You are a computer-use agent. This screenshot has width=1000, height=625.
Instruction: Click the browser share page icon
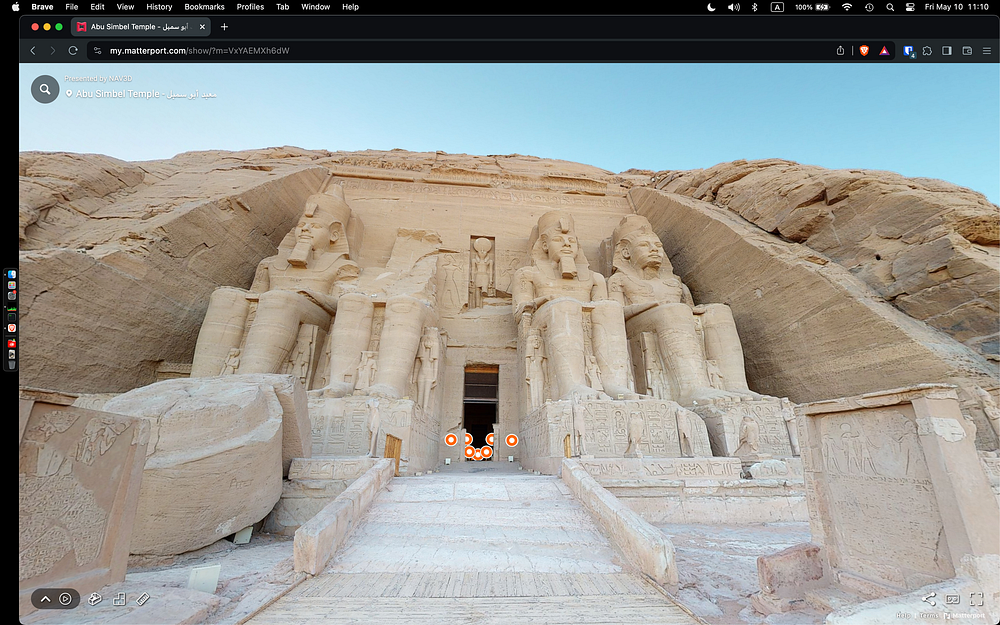tap(840, 50)
